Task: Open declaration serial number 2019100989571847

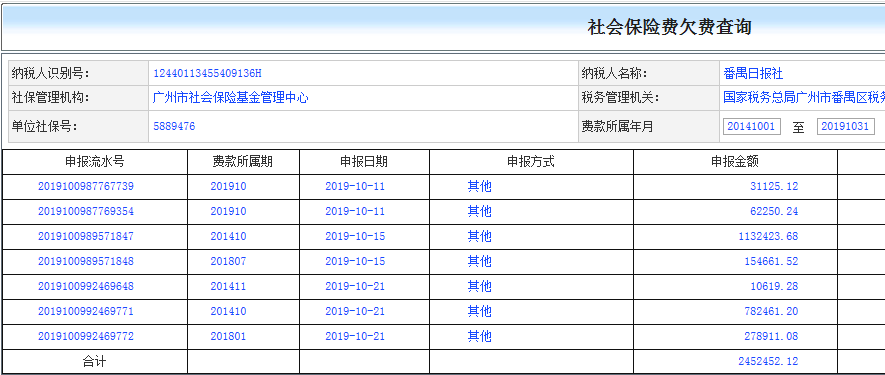Action: point(86,236)
